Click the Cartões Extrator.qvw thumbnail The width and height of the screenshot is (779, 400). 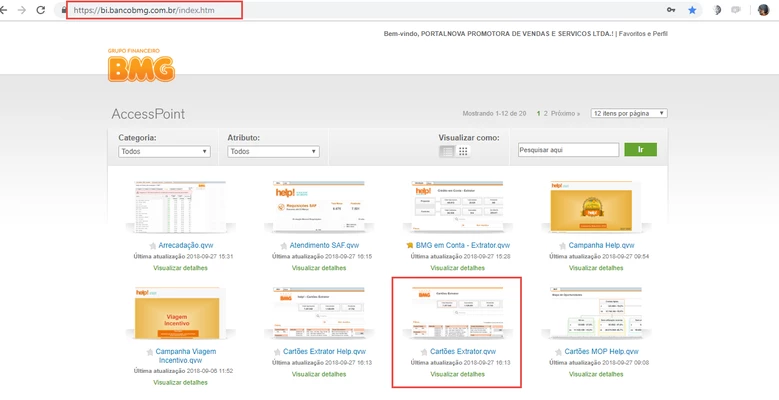pos(458,313)
